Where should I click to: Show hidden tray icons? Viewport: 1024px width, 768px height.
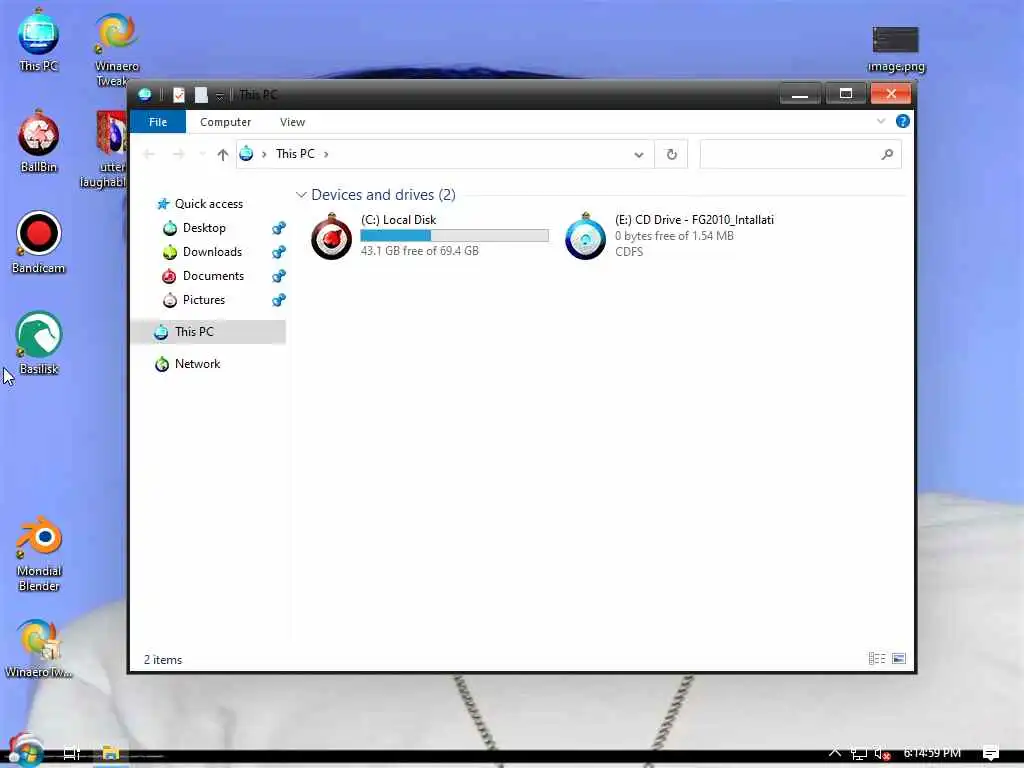pyautogui.click(x=835, y=752)
